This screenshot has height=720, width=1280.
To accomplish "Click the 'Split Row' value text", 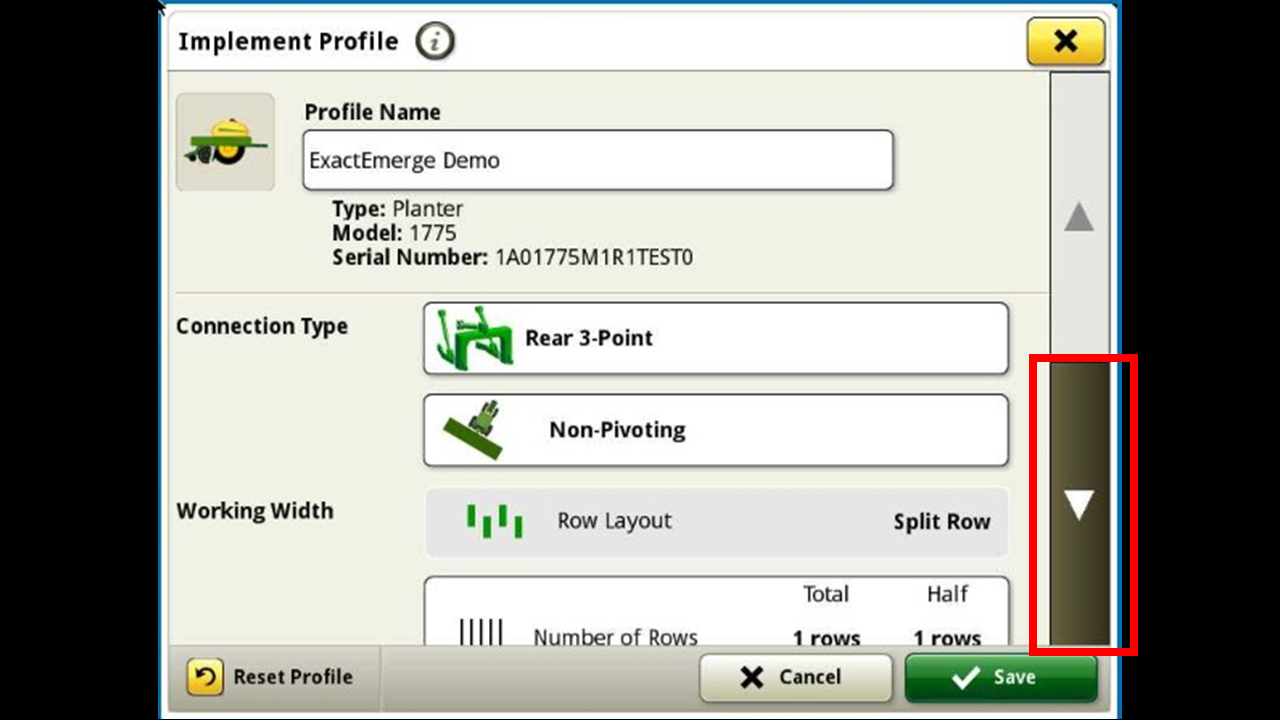I will (x=942, y=522).
